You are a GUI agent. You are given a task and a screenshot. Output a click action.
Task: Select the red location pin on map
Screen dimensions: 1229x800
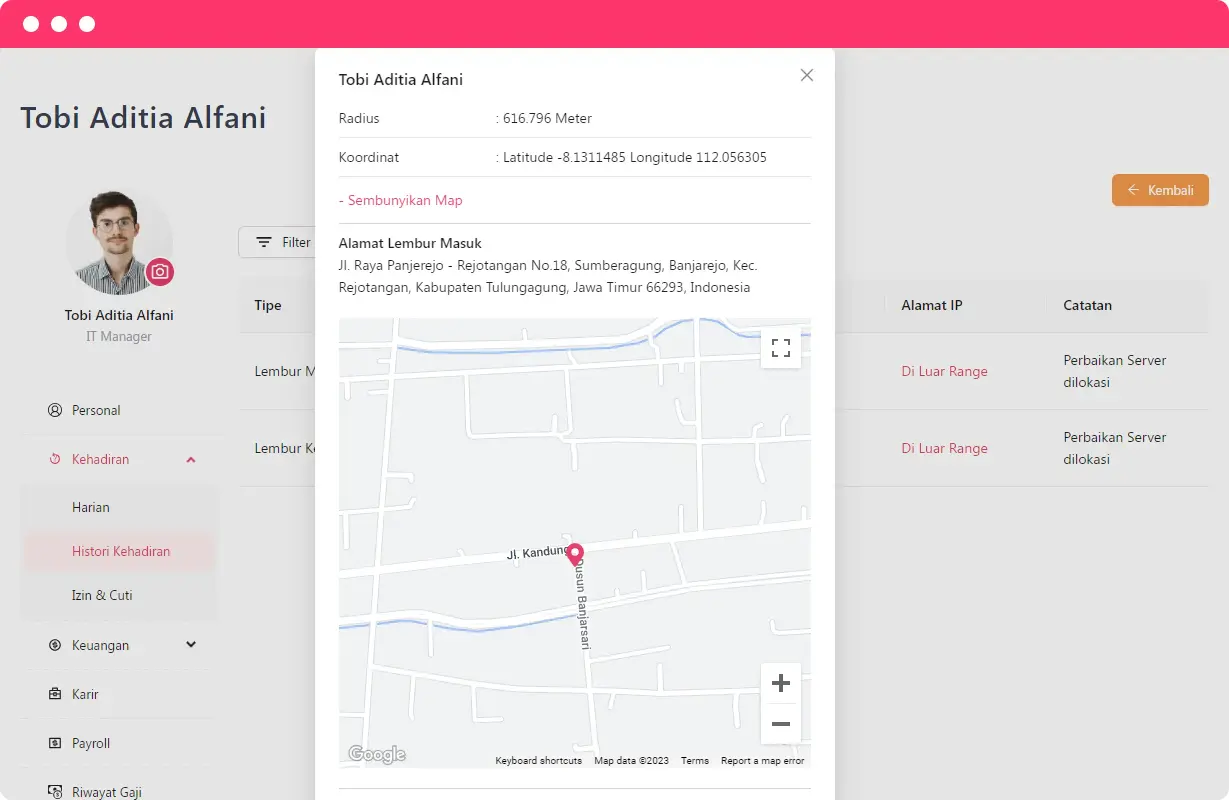click(x=575, y=556)
